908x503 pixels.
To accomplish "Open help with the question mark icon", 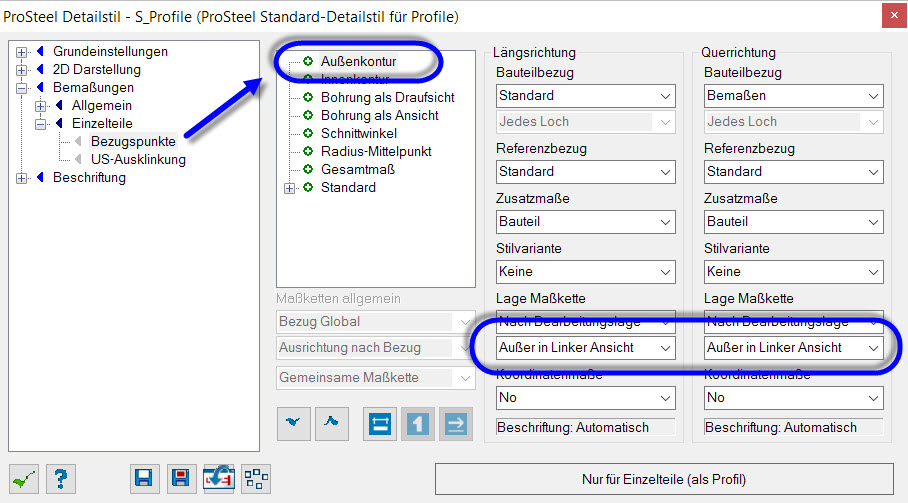I will (x=61, y=479).
